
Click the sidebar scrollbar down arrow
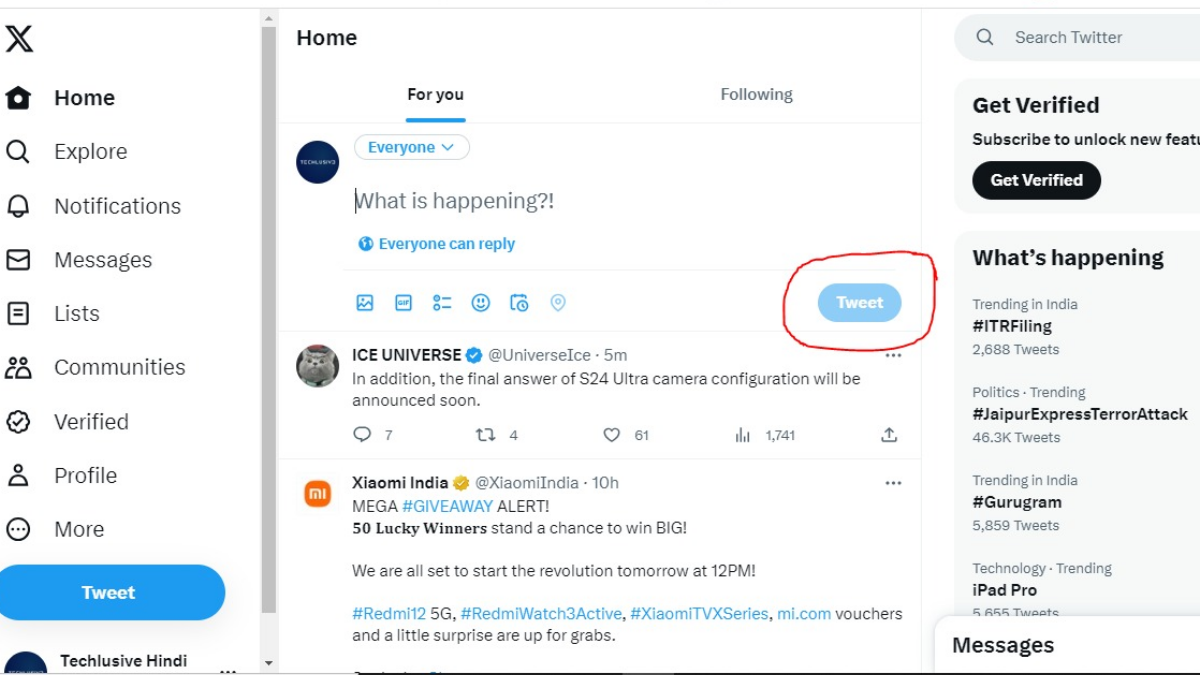click(x=268, y=663)
